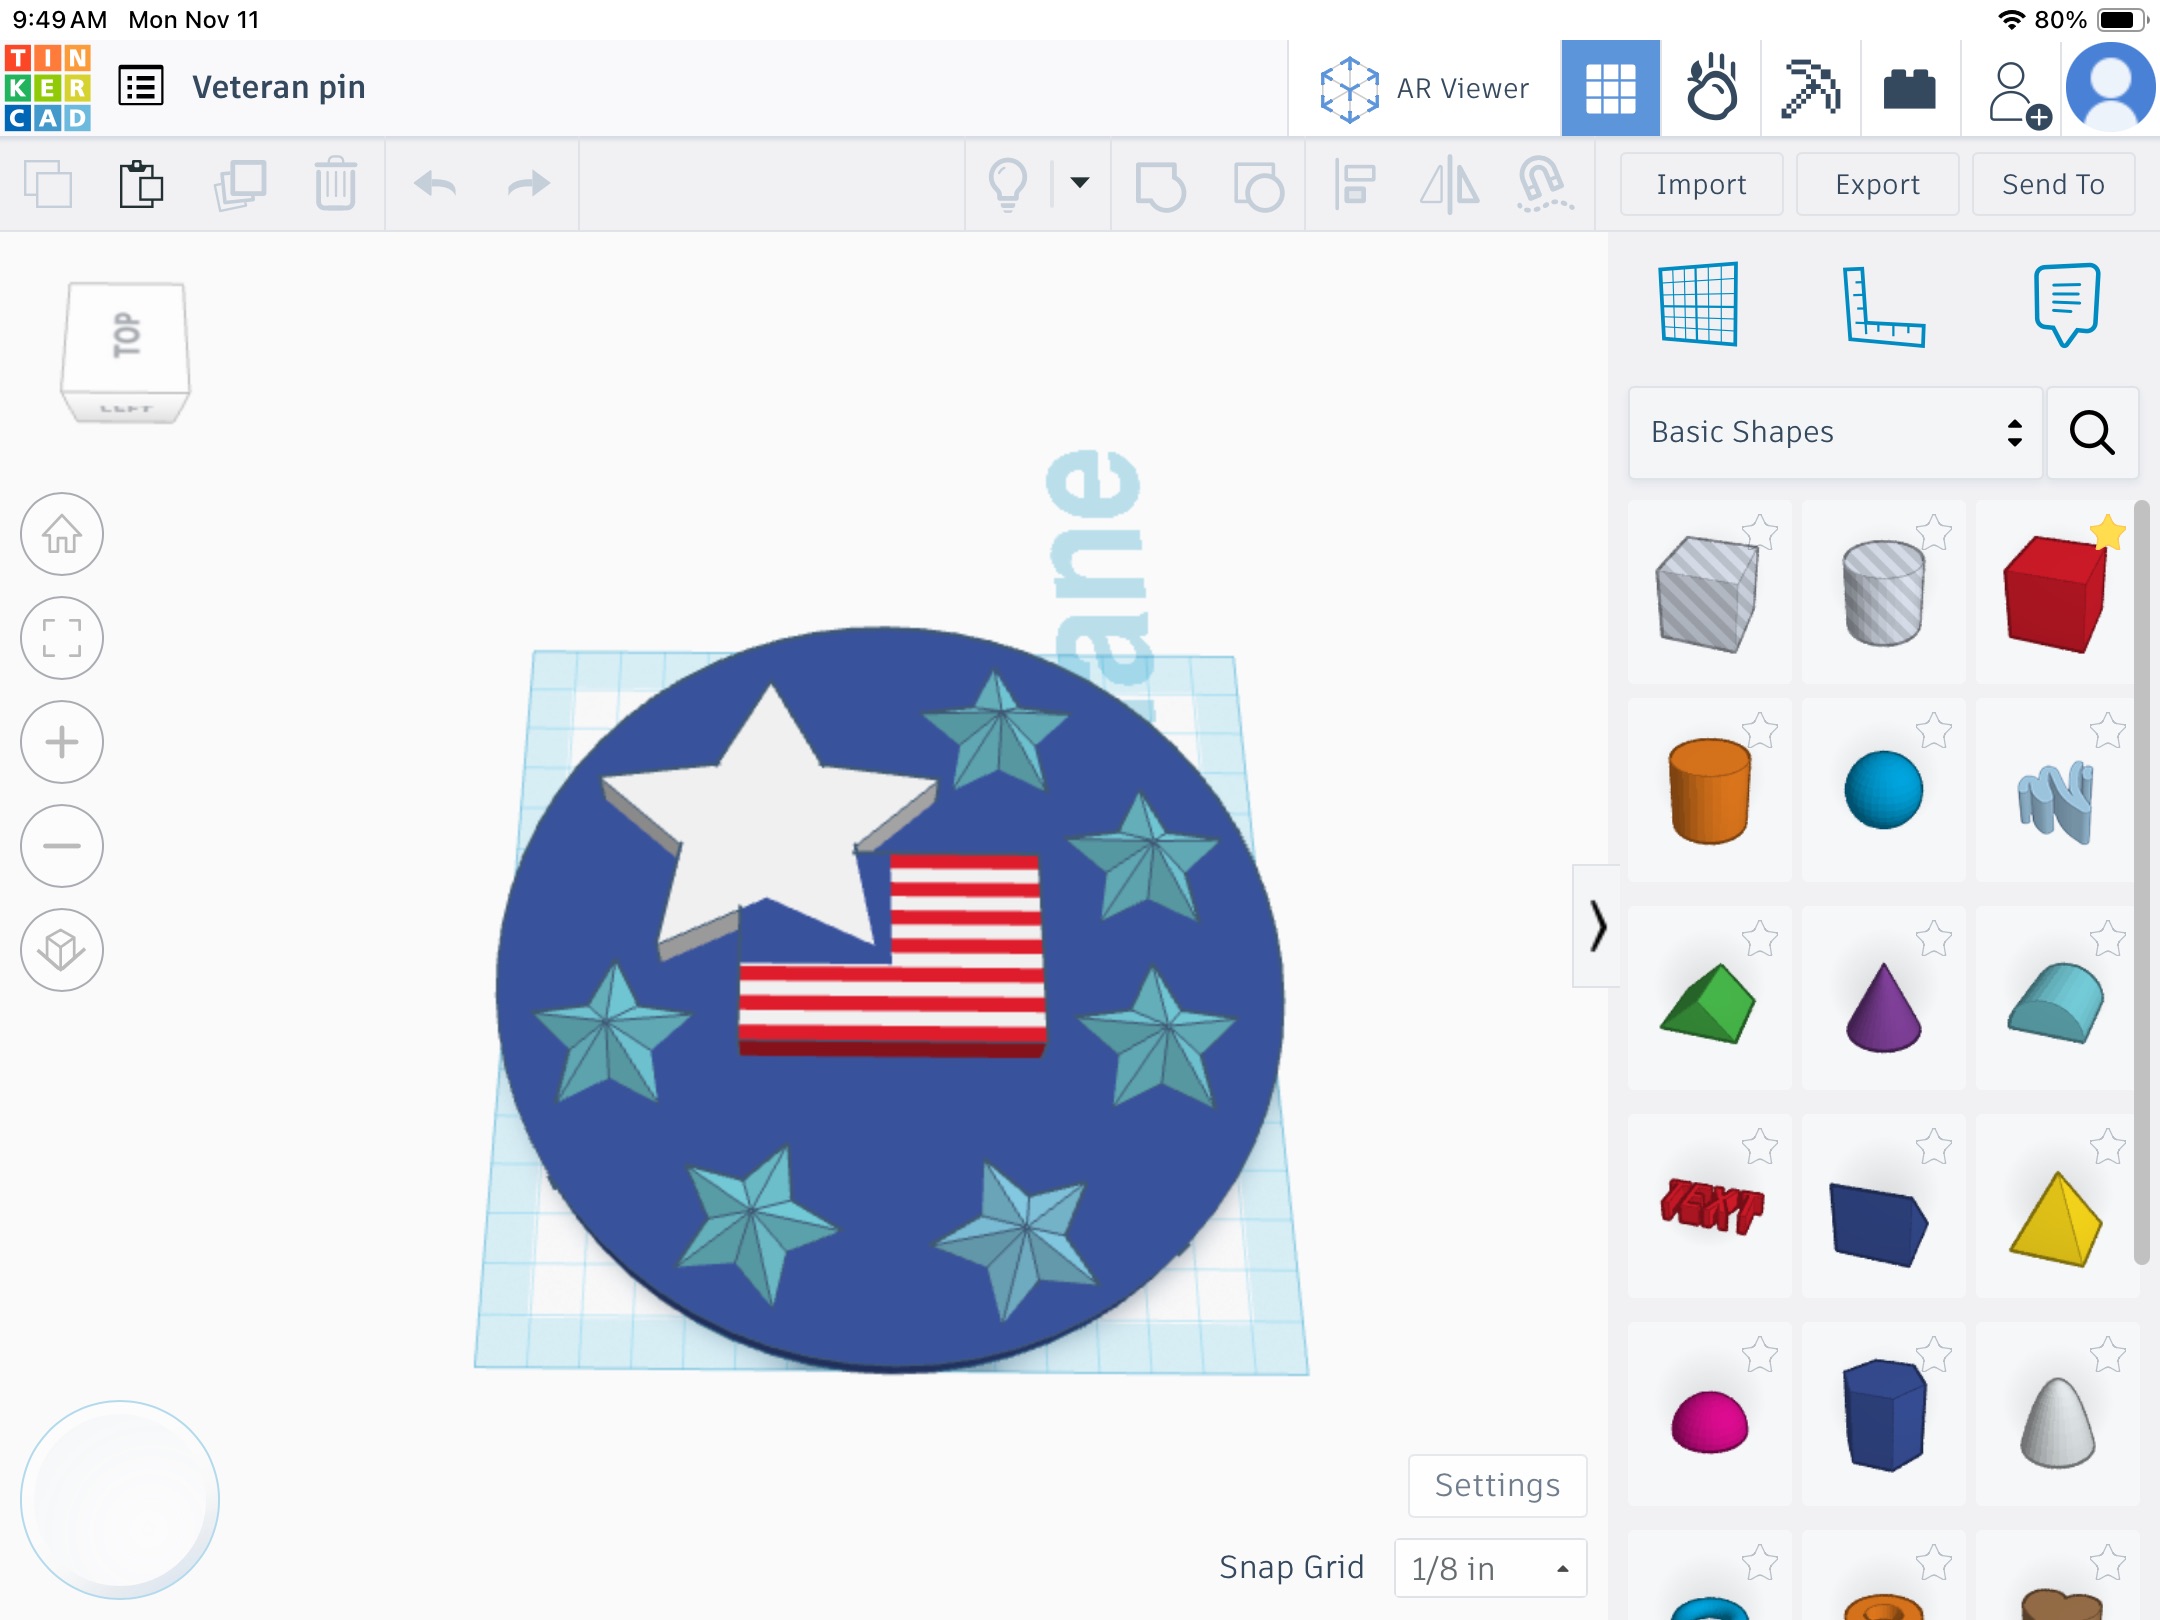Select the Cylinder hole shape
This screenshot has height=1620, width=2160.
(1883, 594)
